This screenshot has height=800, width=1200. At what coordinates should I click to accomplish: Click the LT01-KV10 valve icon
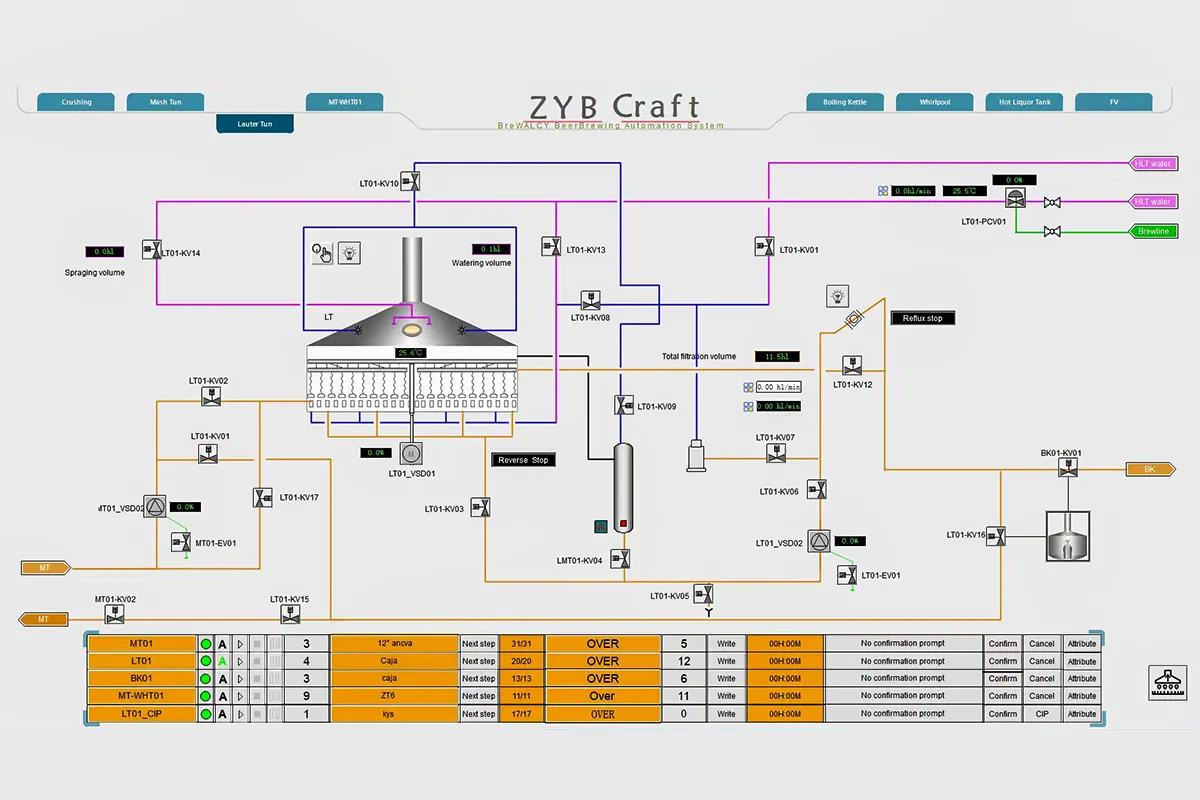pyautogui.click(x=412, y=181)
